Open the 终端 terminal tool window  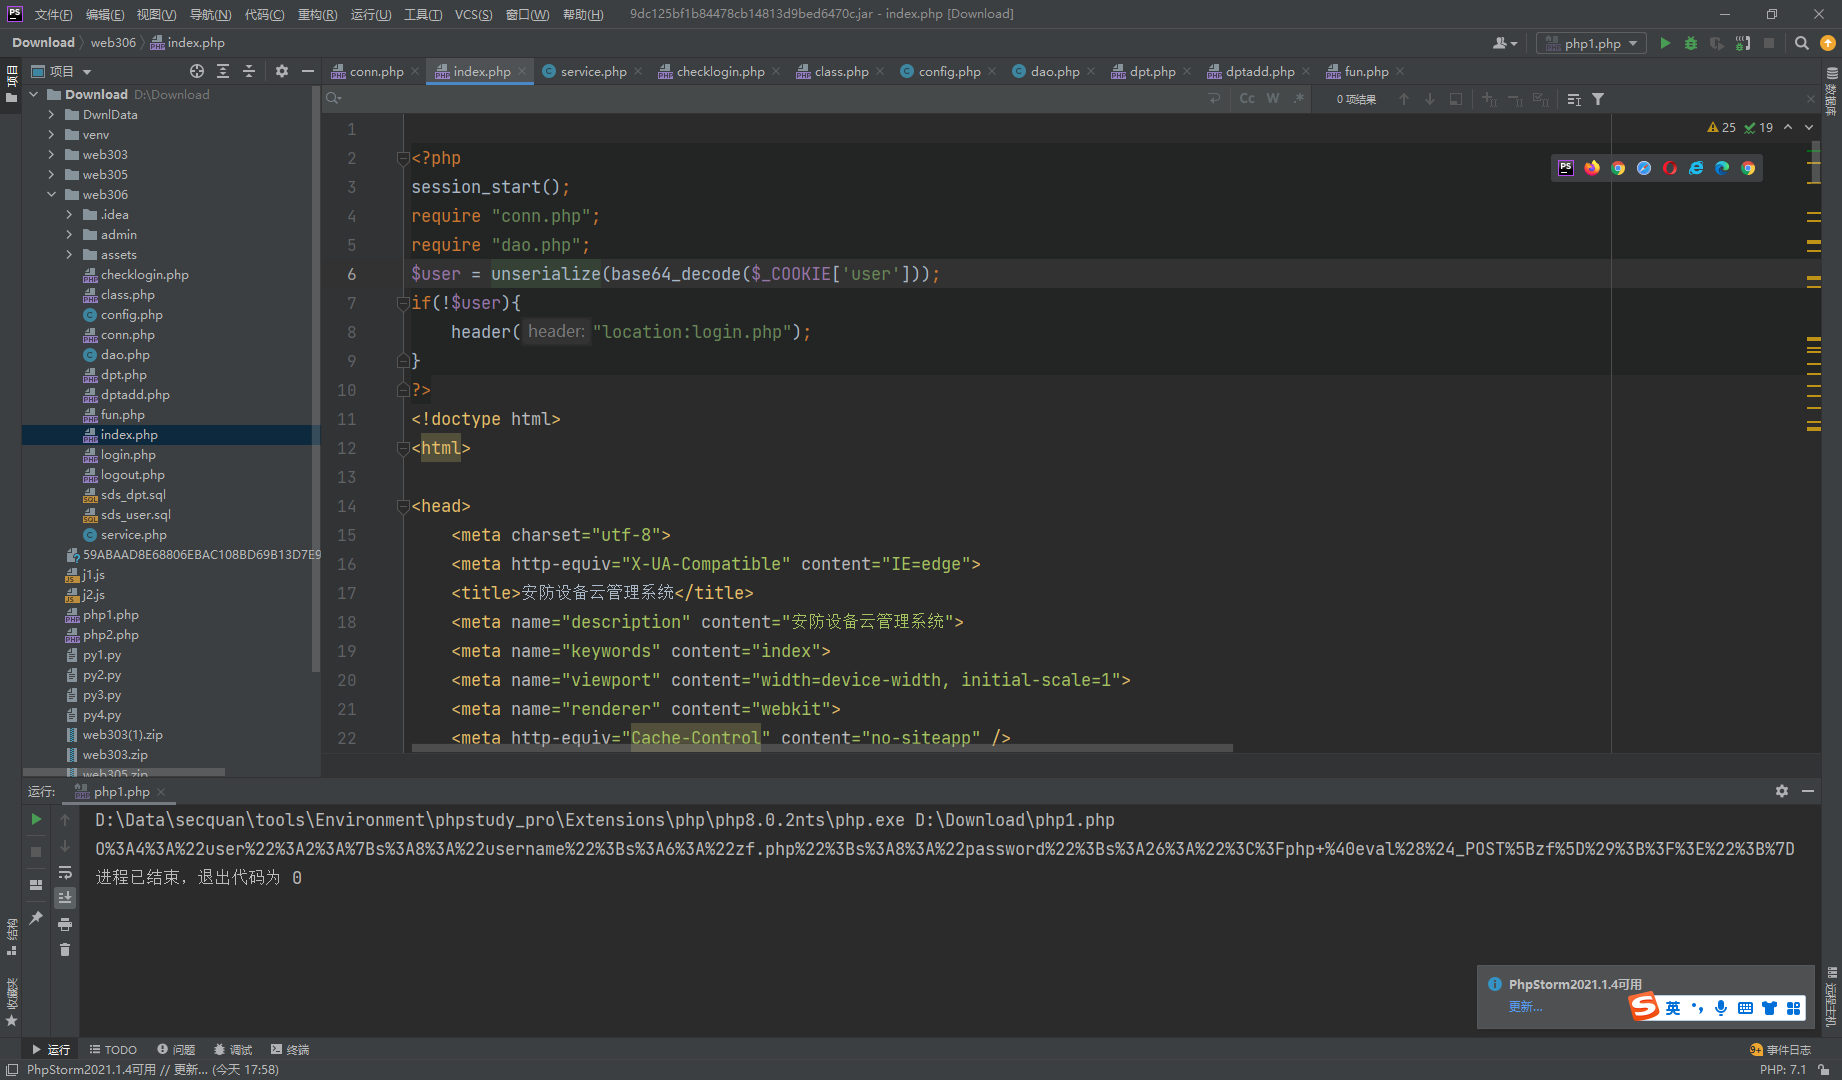click(x=290, y=1050)
